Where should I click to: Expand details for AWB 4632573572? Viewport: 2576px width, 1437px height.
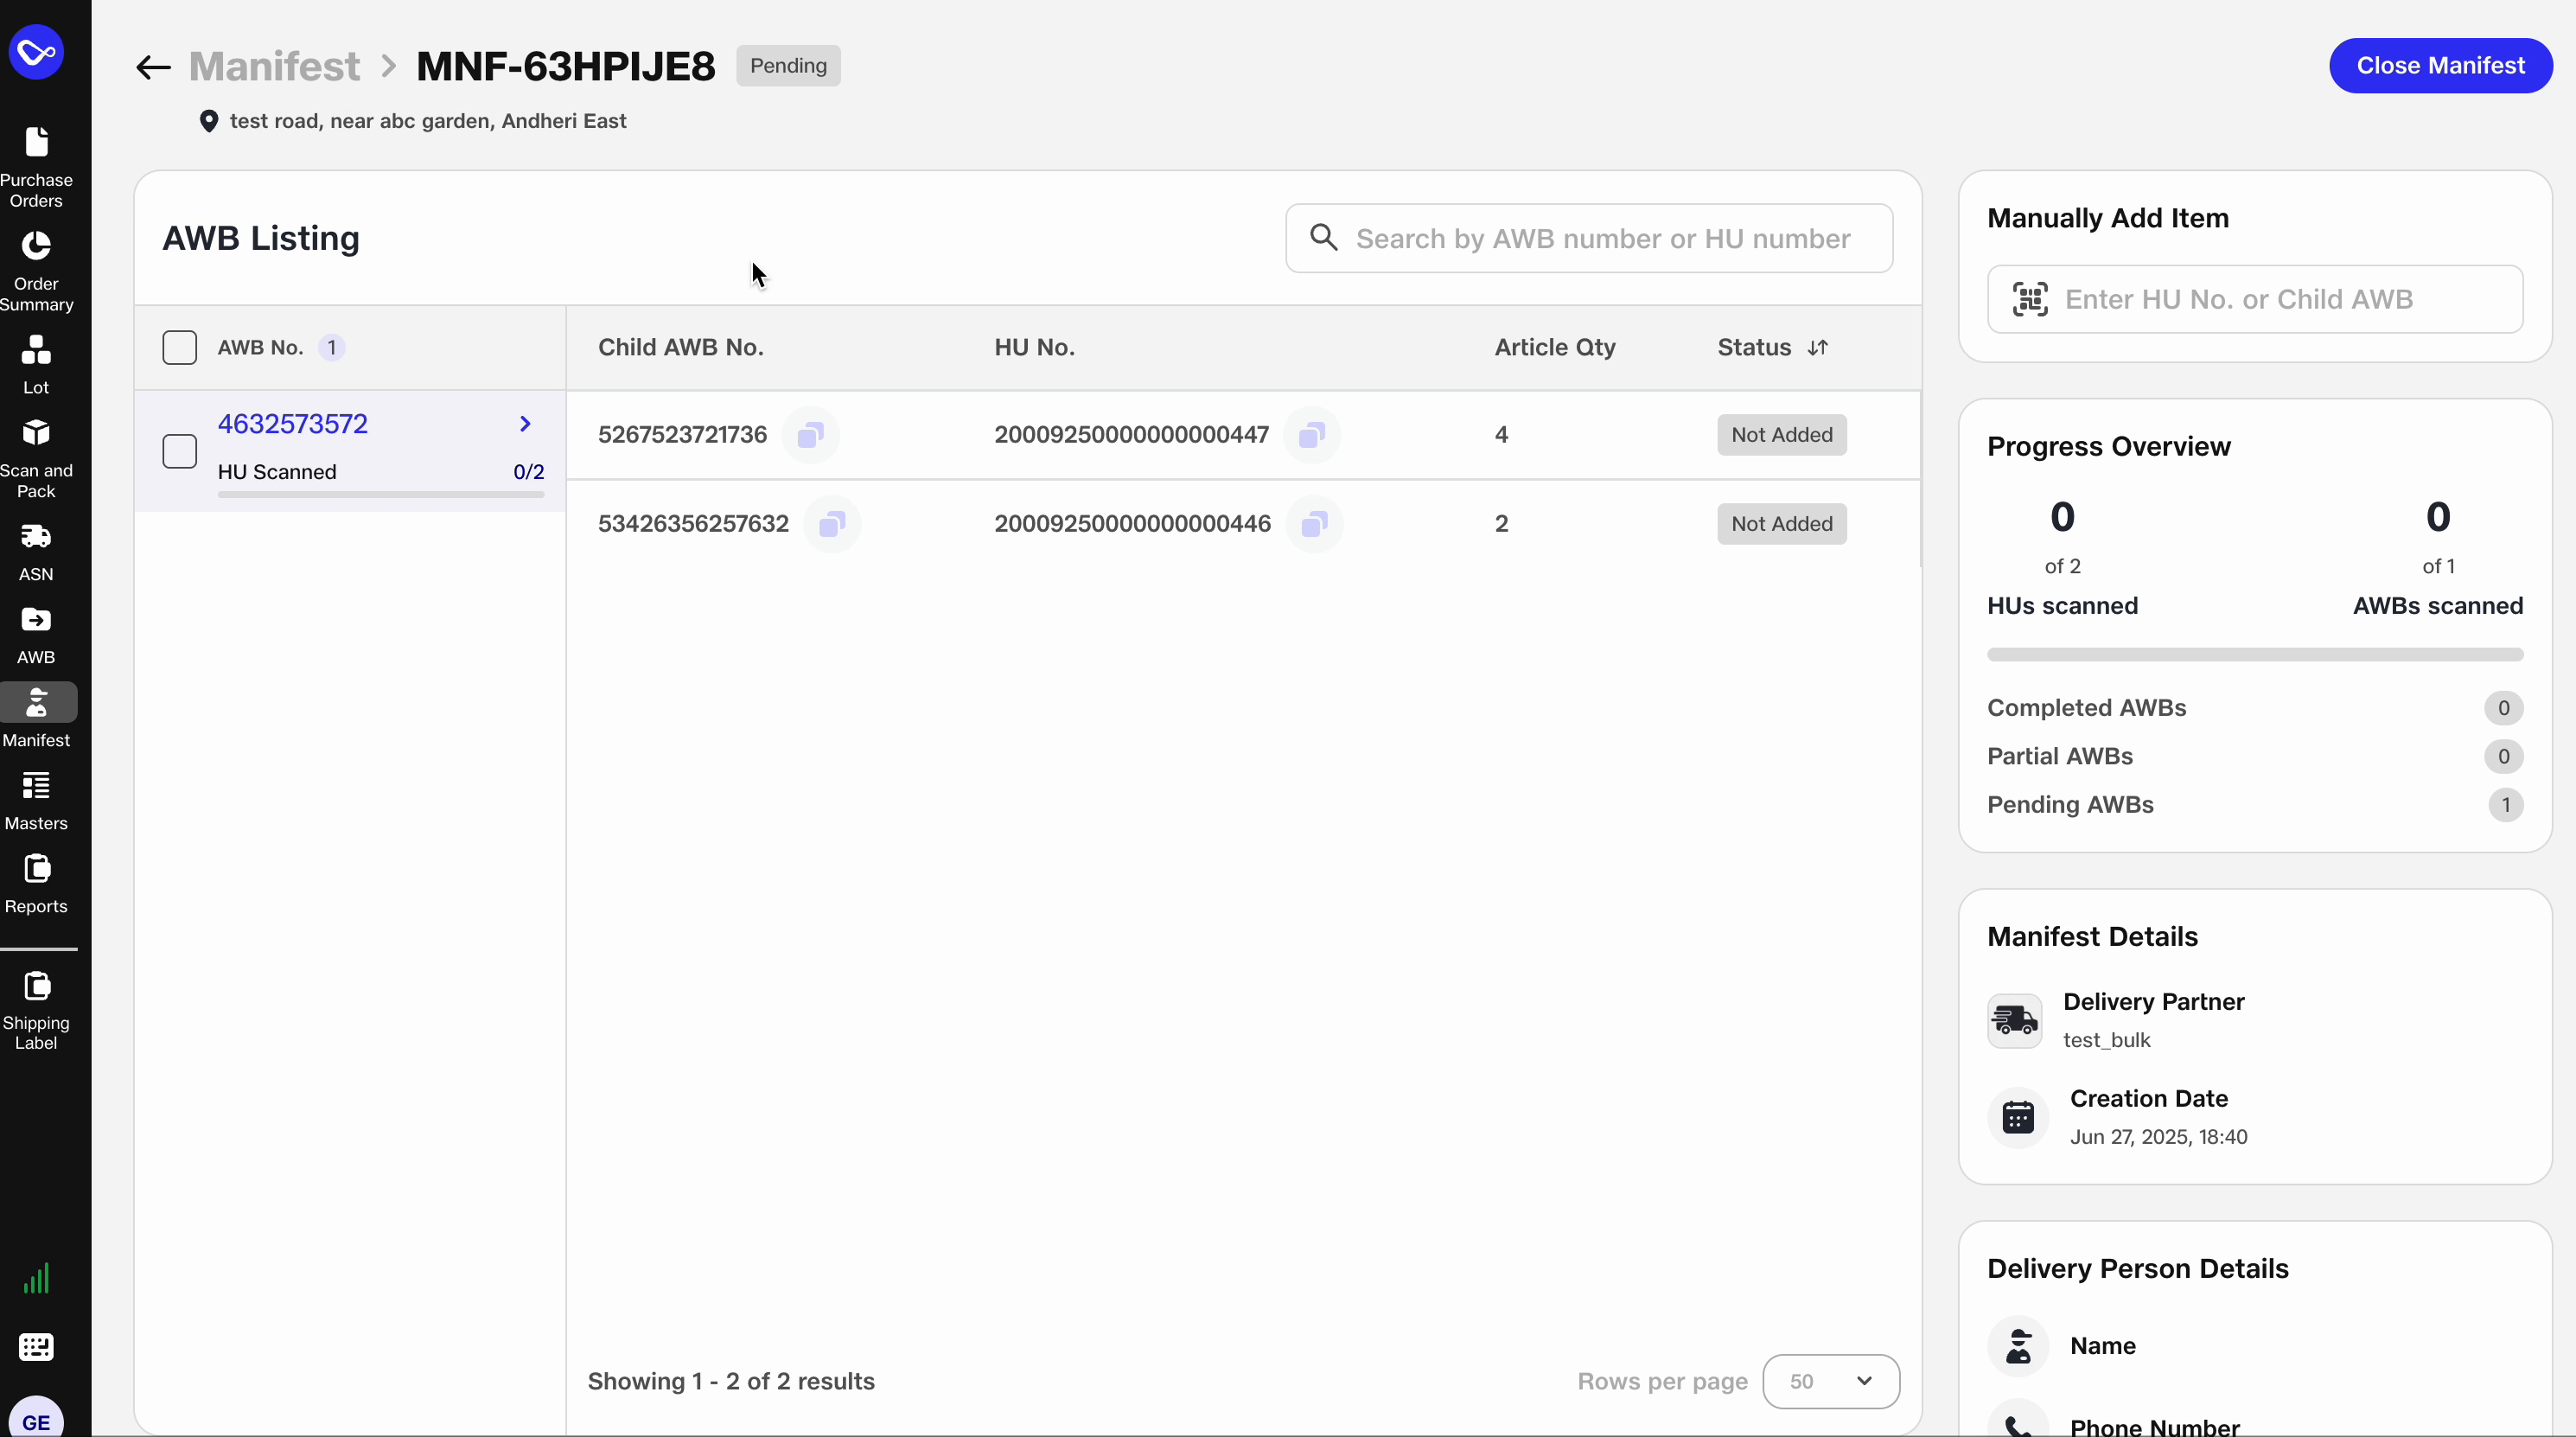(526, 423)
